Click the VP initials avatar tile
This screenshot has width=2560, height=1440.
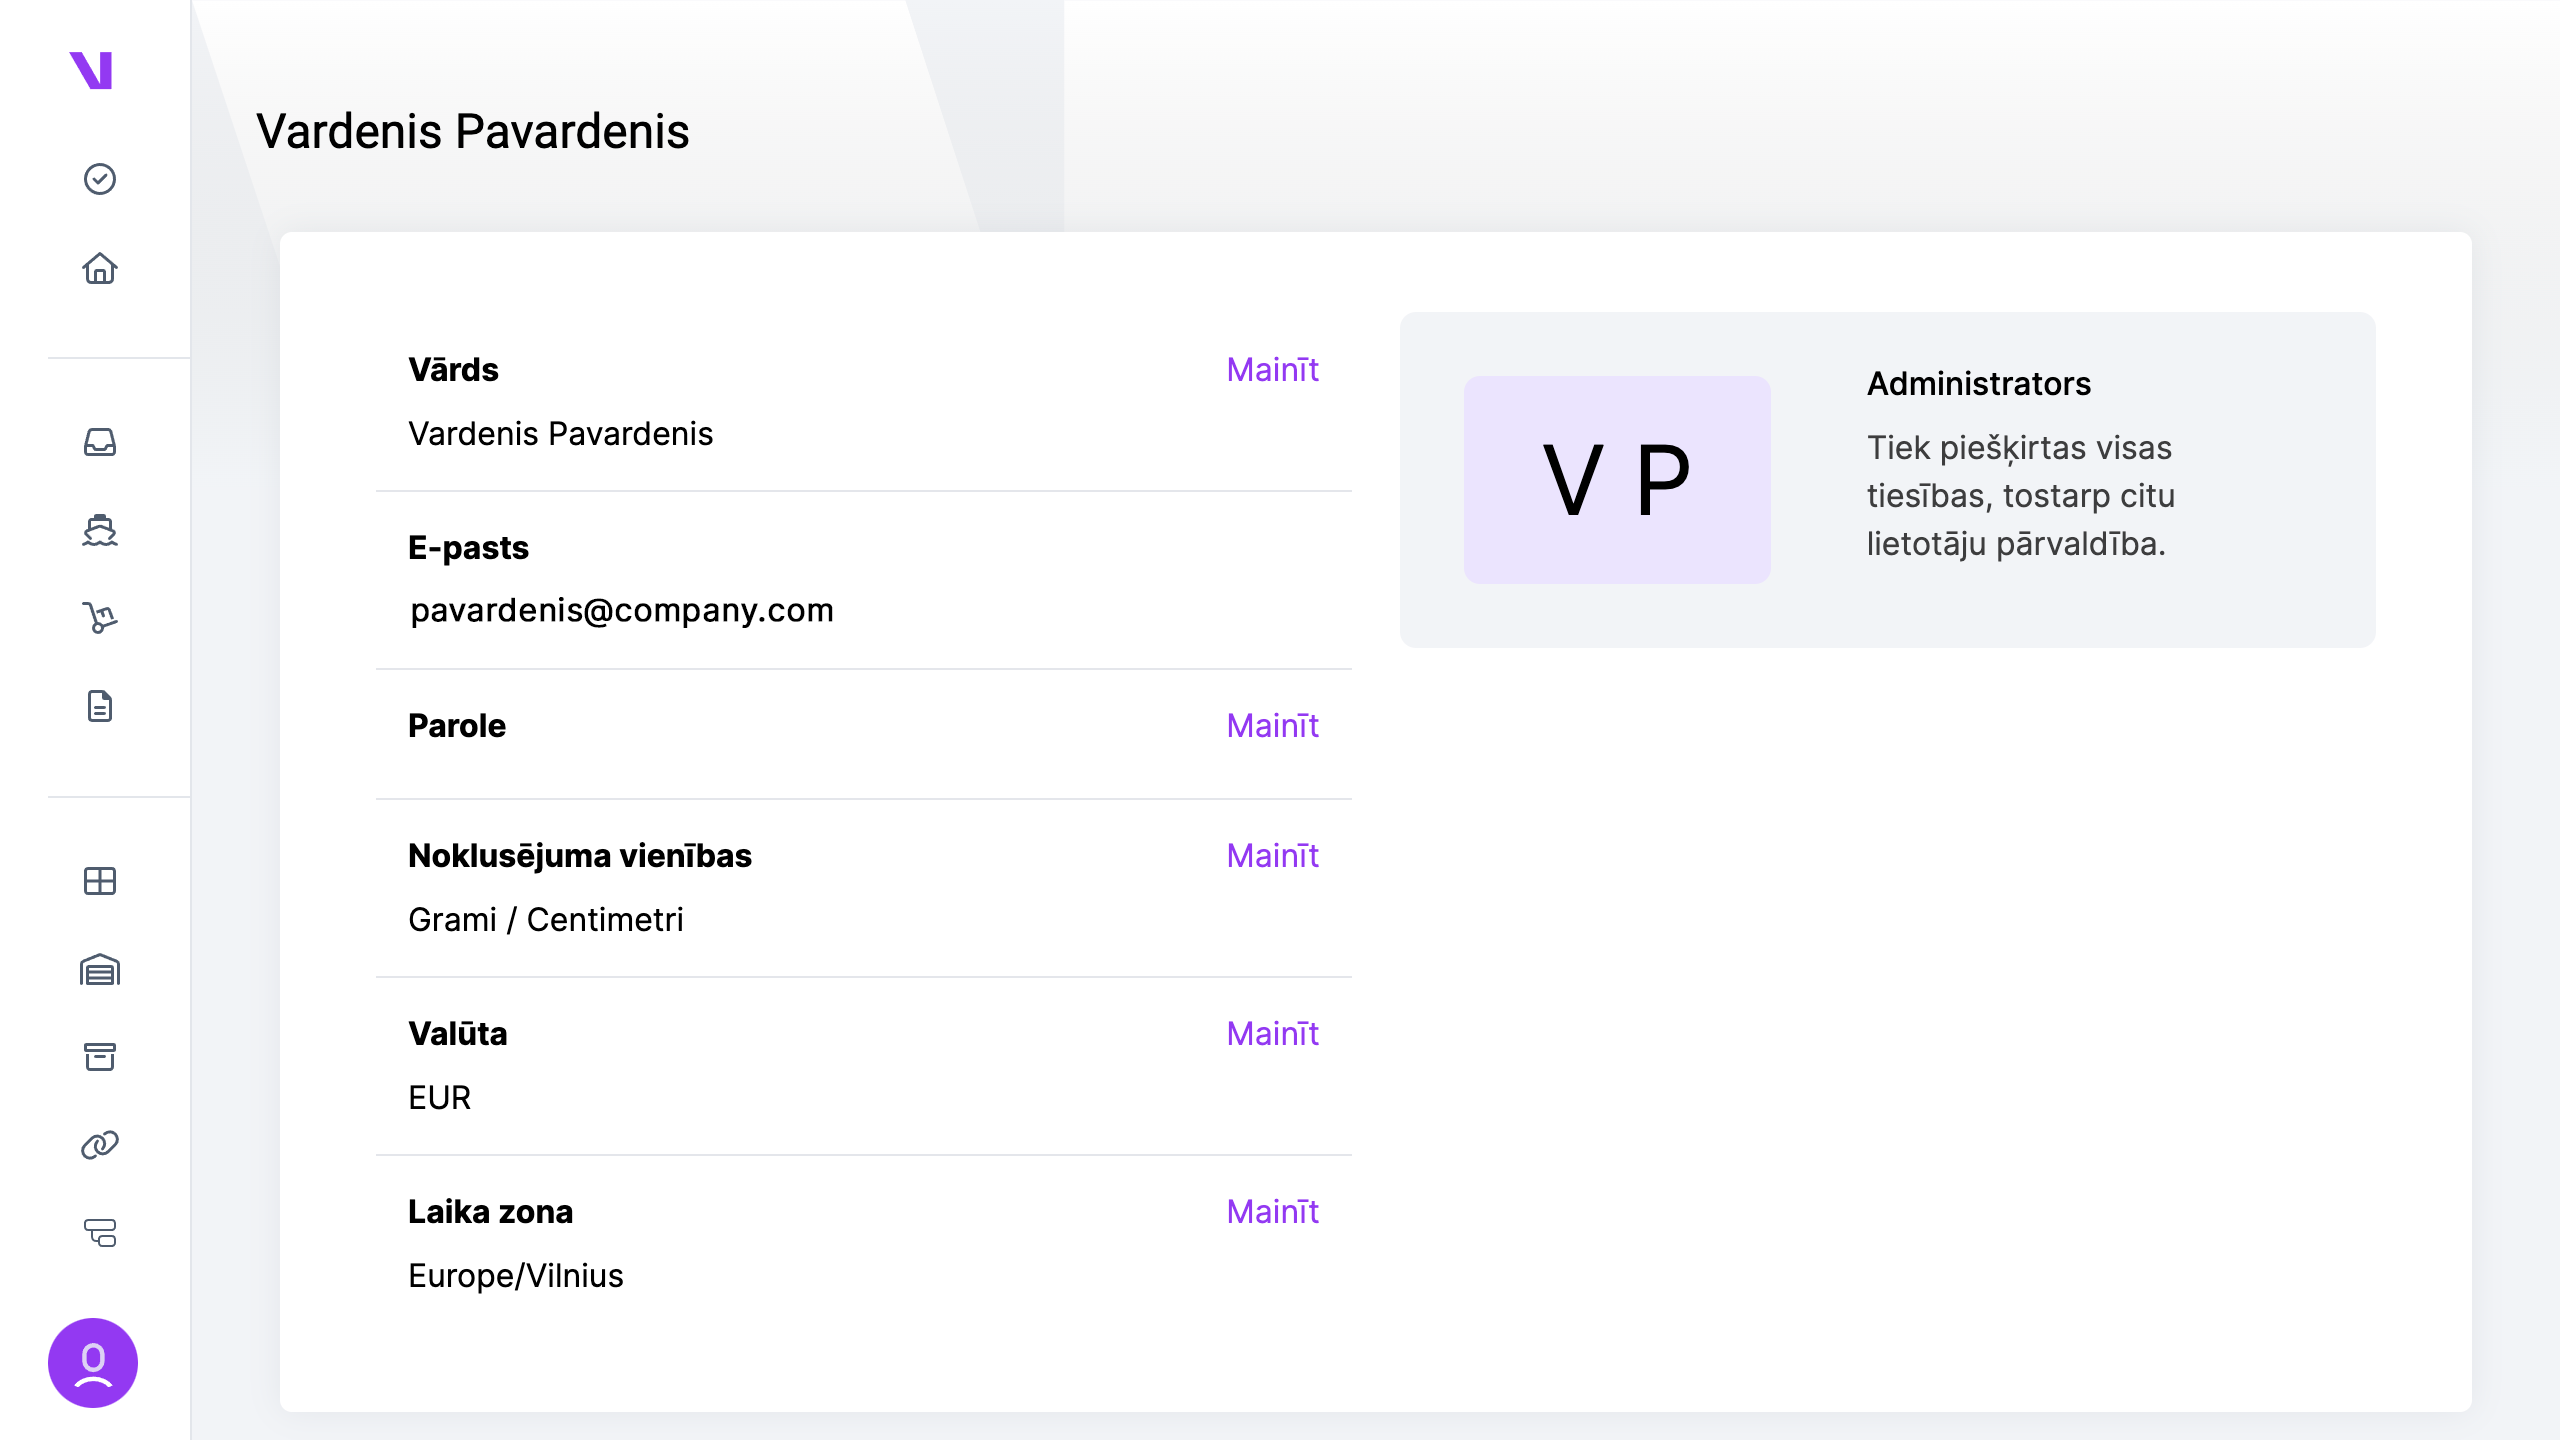1617,480
